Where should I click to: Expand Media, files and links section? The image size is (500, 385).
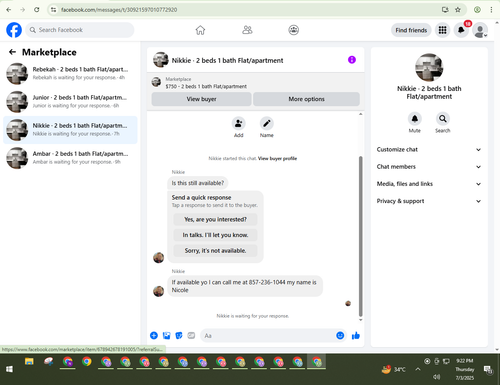coord(429,184)
